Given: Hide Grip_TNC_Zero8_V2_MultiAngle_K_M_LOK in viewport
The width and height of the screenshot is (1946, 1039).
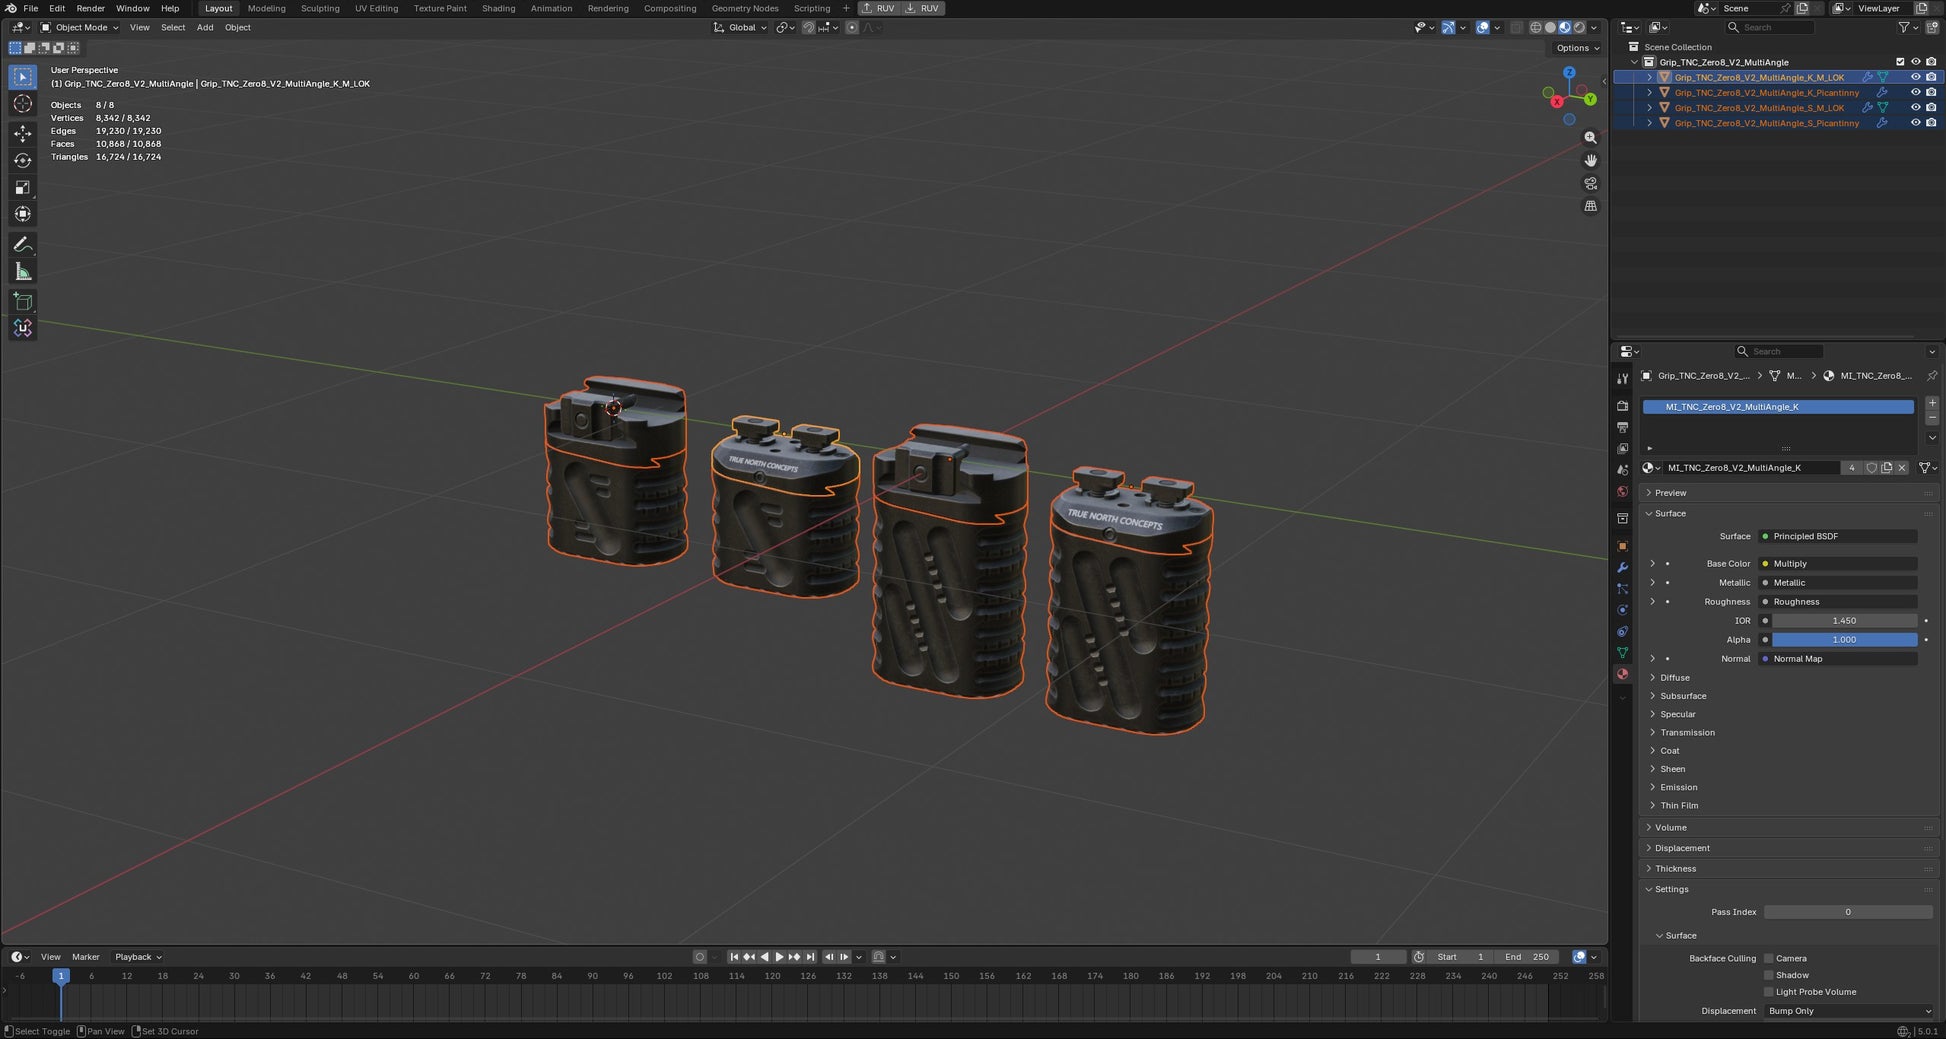Looking at the screenshot, I should tap(1915, 77).
